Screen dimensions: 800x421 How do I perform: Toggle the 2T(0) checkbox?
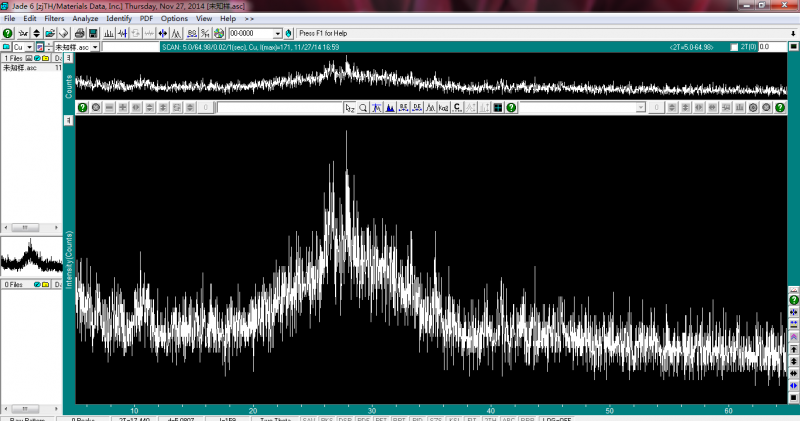(x=735, y=47)
